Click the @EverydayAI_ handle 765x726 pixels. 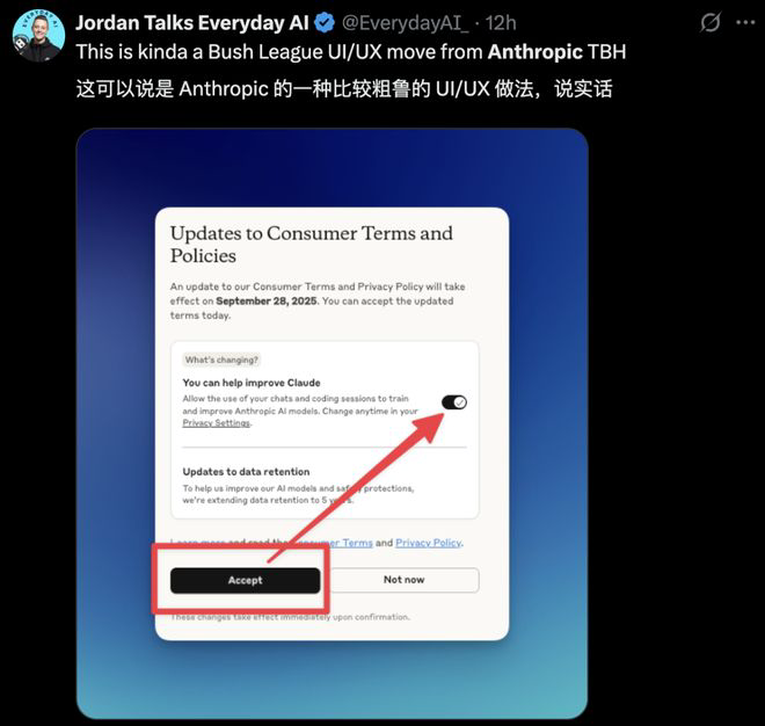(405, 23)
